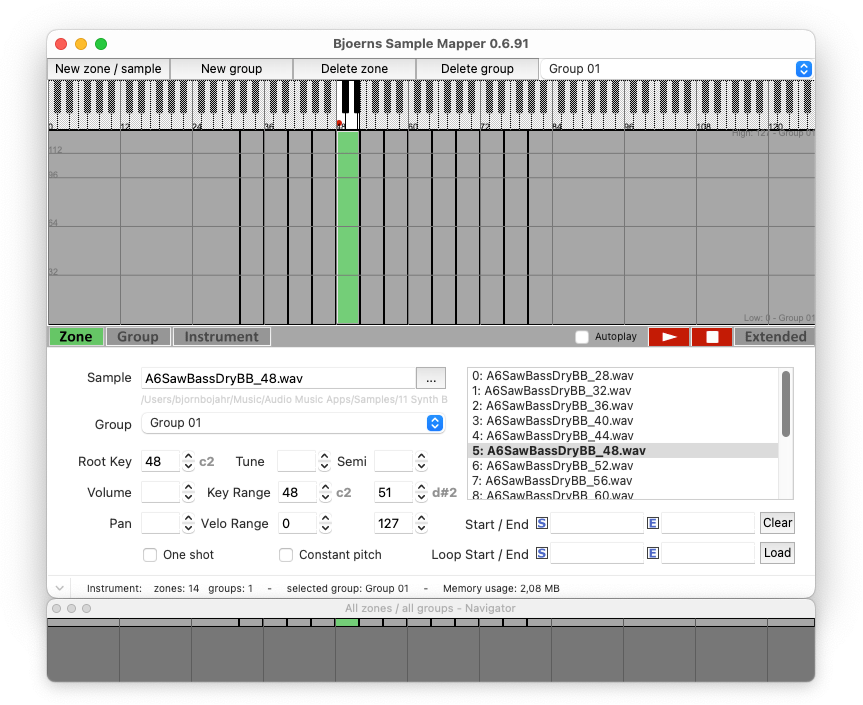The width and height of the screenshot is (863, 705).
Task: Click the Start marker S icon
Action: pos(542,523)
